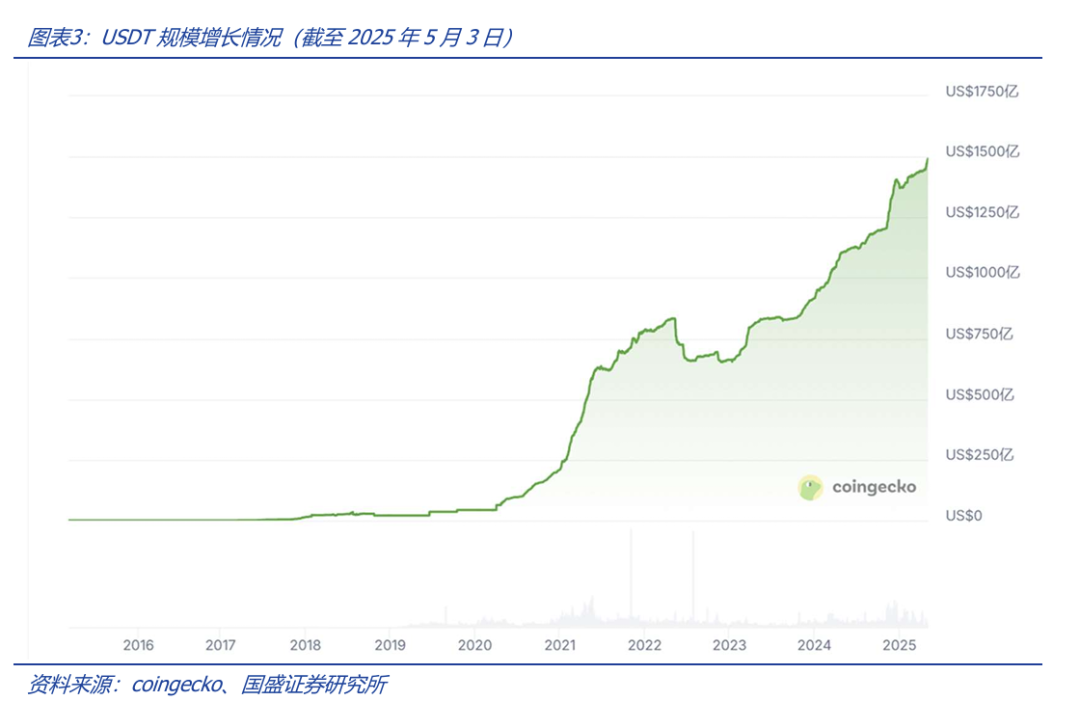The height and width of the screenshot is (701, 1080).
Task: Click the coingecko watermark text
Action: pos(873,488)
